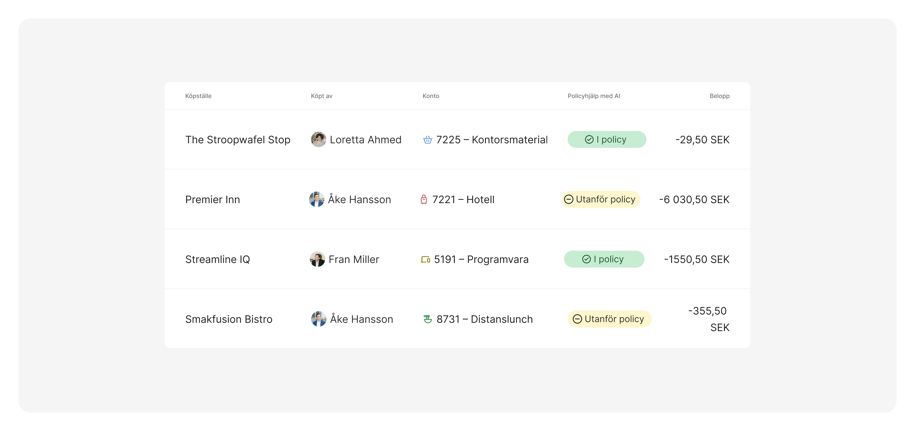Click the 'Utanför policy' badge for Smakfusion Bistro
This screenshot has height=431, width=915.
[609, 319]
